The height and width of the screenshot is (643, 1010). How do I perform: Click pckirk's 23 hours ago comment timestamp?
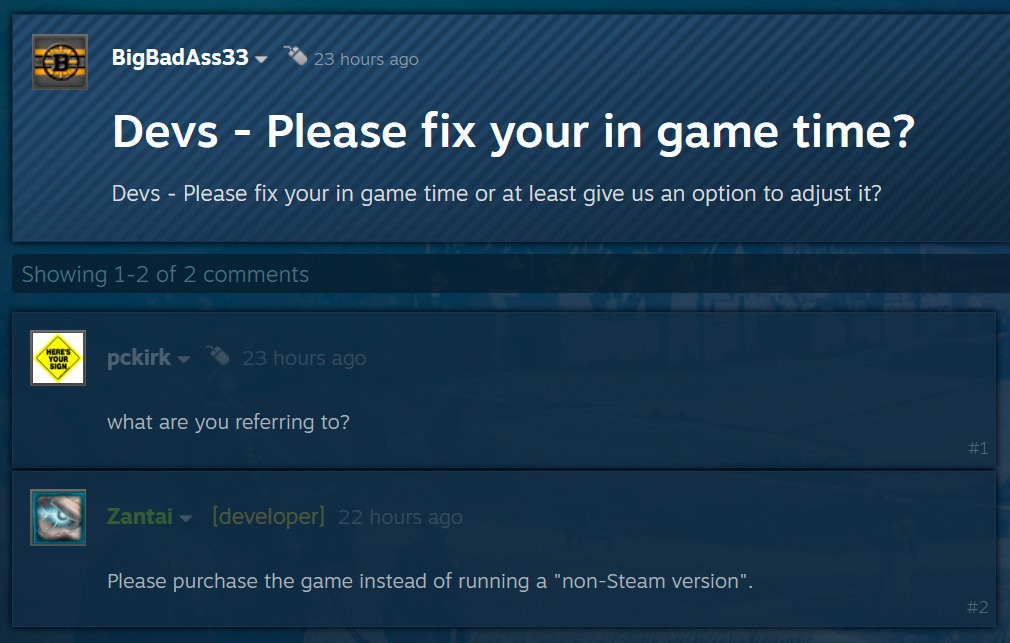[304, 358]
